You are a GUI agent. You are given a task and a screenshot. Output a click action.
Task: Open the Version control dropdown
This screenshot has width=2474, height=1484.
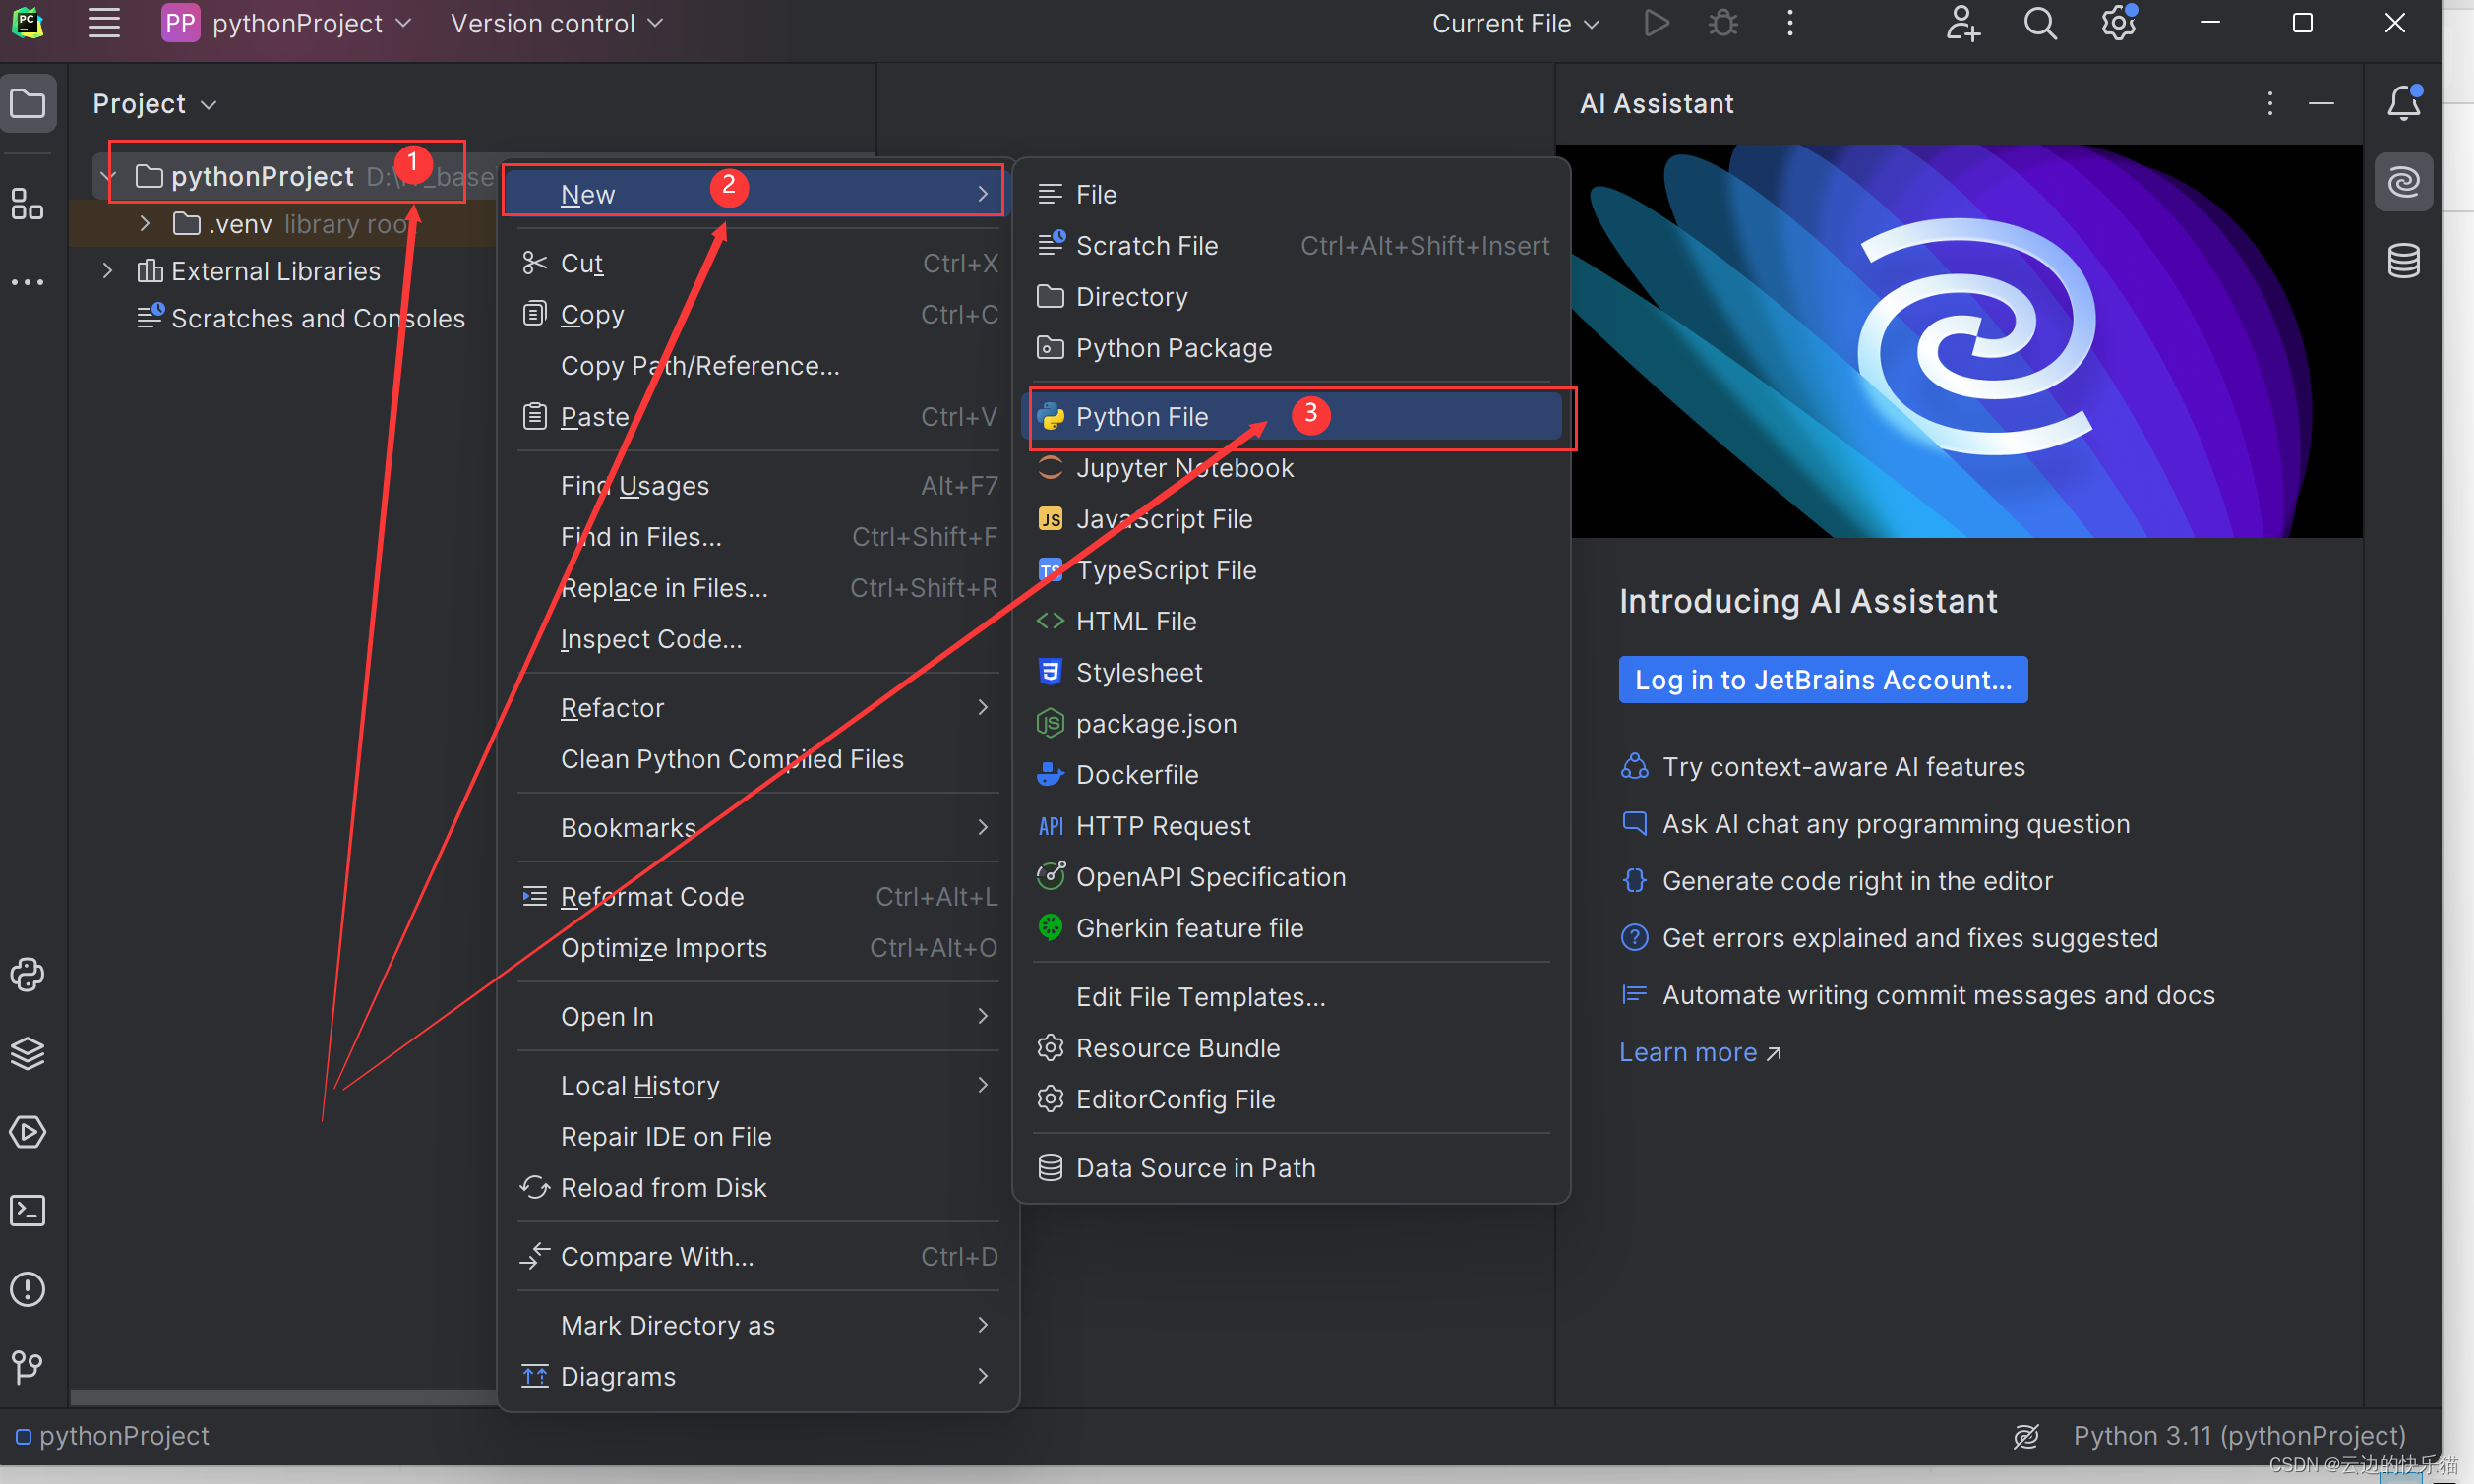pyautogui.click(x=556, y=24)
